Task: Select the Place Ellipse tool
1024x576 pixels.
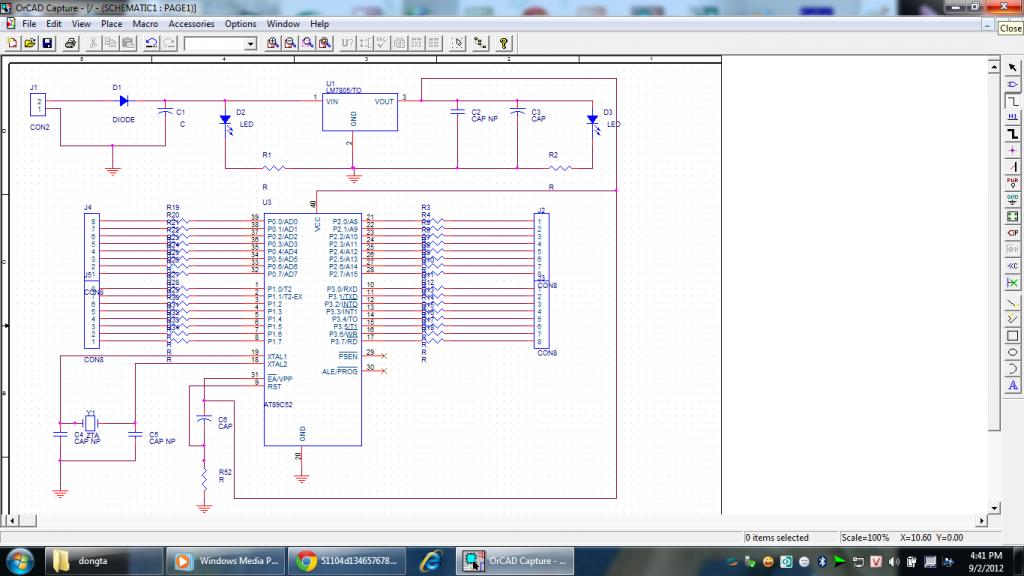Action: (1012, 352)
